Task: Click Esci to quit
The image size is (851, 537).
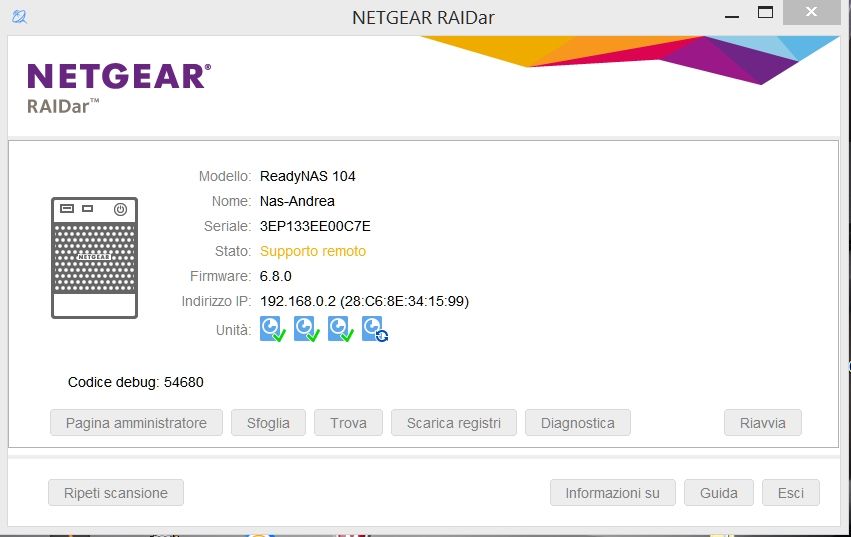Action: [791, 493]
